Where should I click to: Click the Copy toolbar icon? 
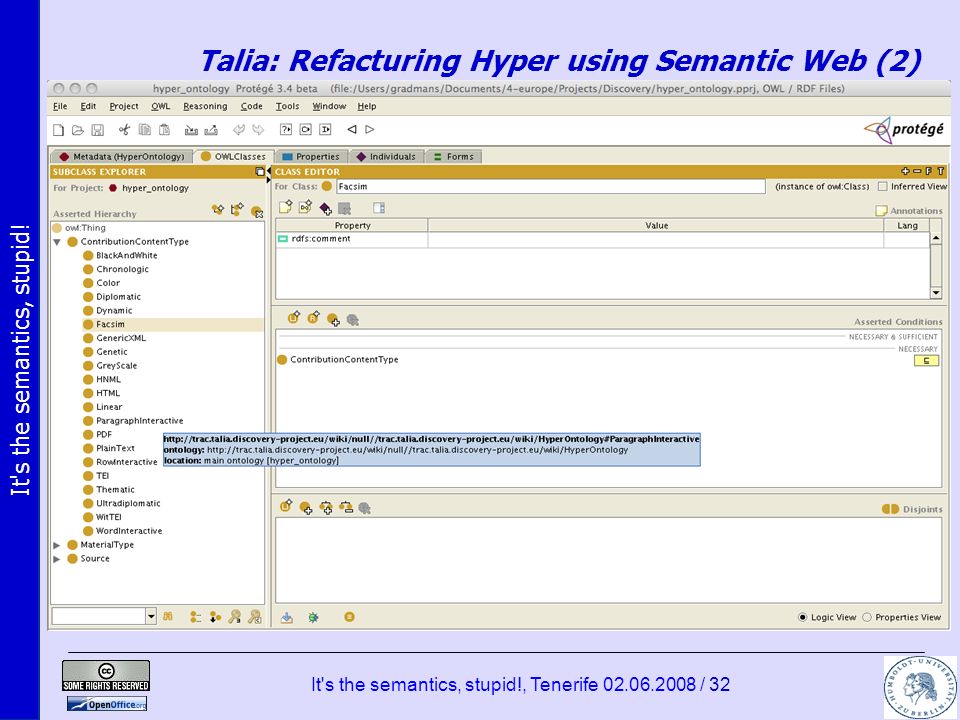tap(144, 130)
